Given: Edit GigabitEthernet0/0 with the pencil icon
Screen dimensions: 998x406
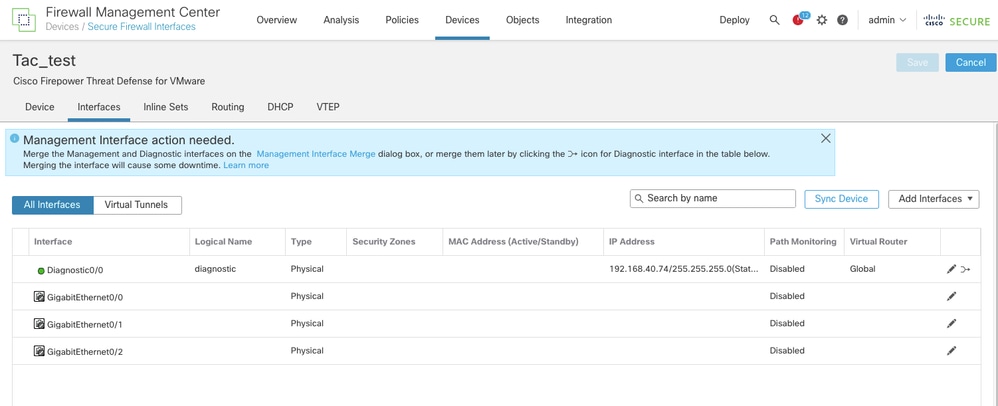Looking at the screenshot, I should [952, 296].
